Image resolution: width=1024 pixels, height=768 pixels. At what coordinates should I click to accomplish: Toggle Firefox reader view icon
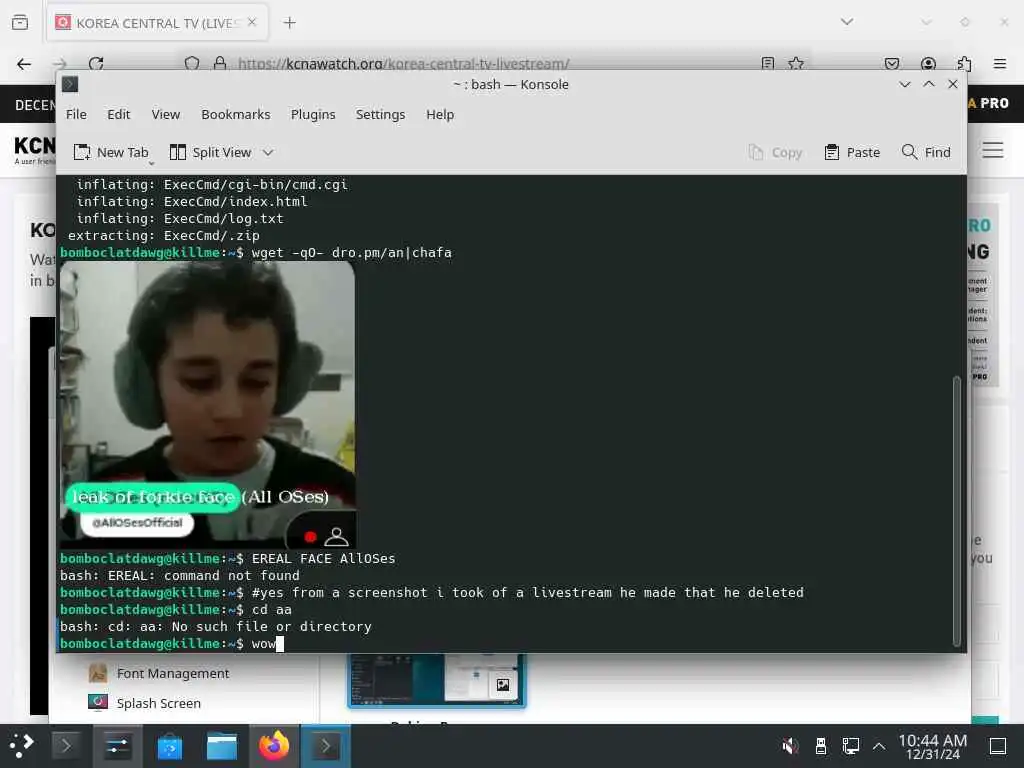tap(768, 63)
